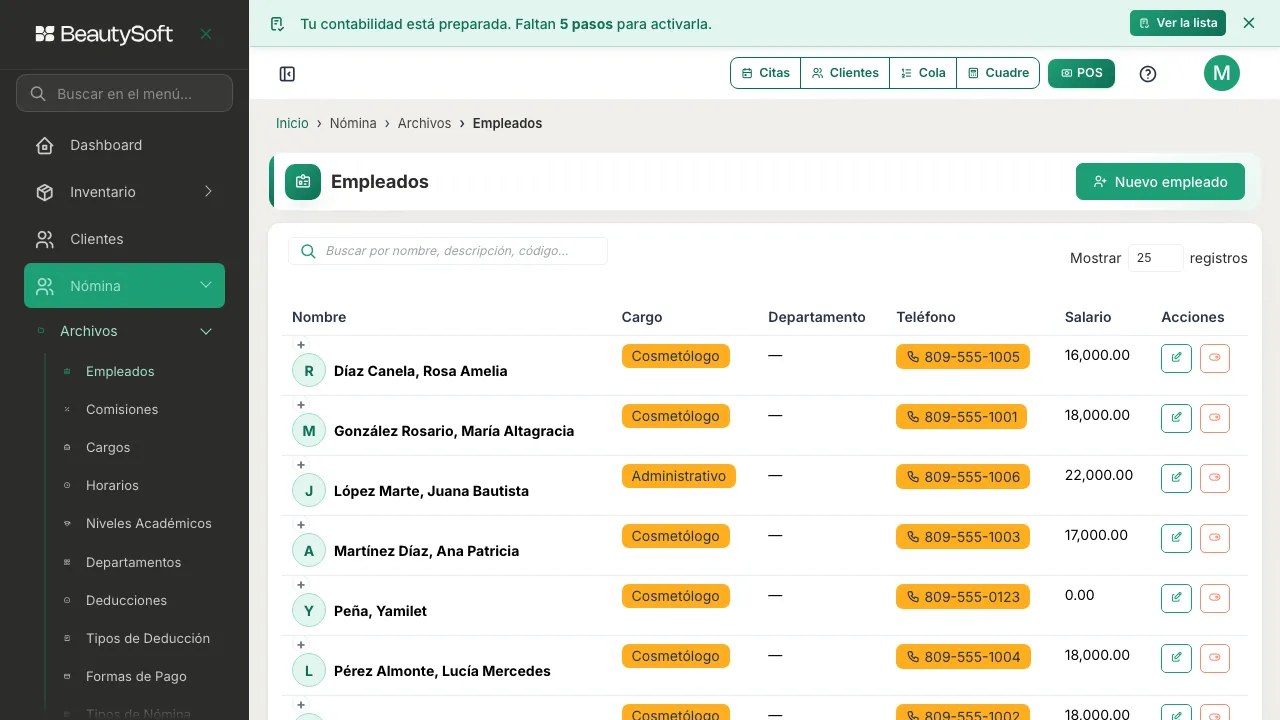
Task: Call phone number 809-555-1005
Action: (963, 357)
